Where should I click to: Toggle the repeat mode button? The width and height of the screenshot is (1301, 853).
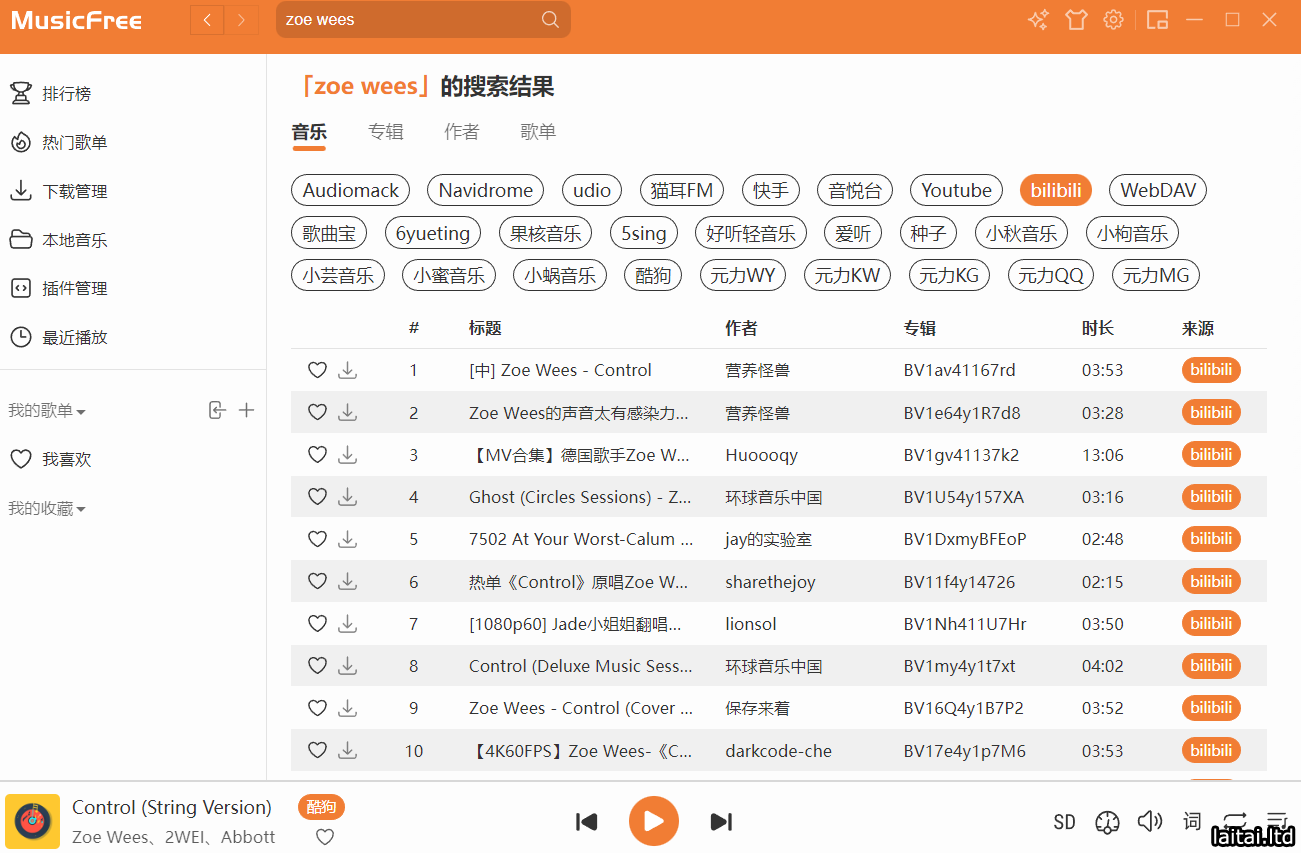tap(1234, 821)
